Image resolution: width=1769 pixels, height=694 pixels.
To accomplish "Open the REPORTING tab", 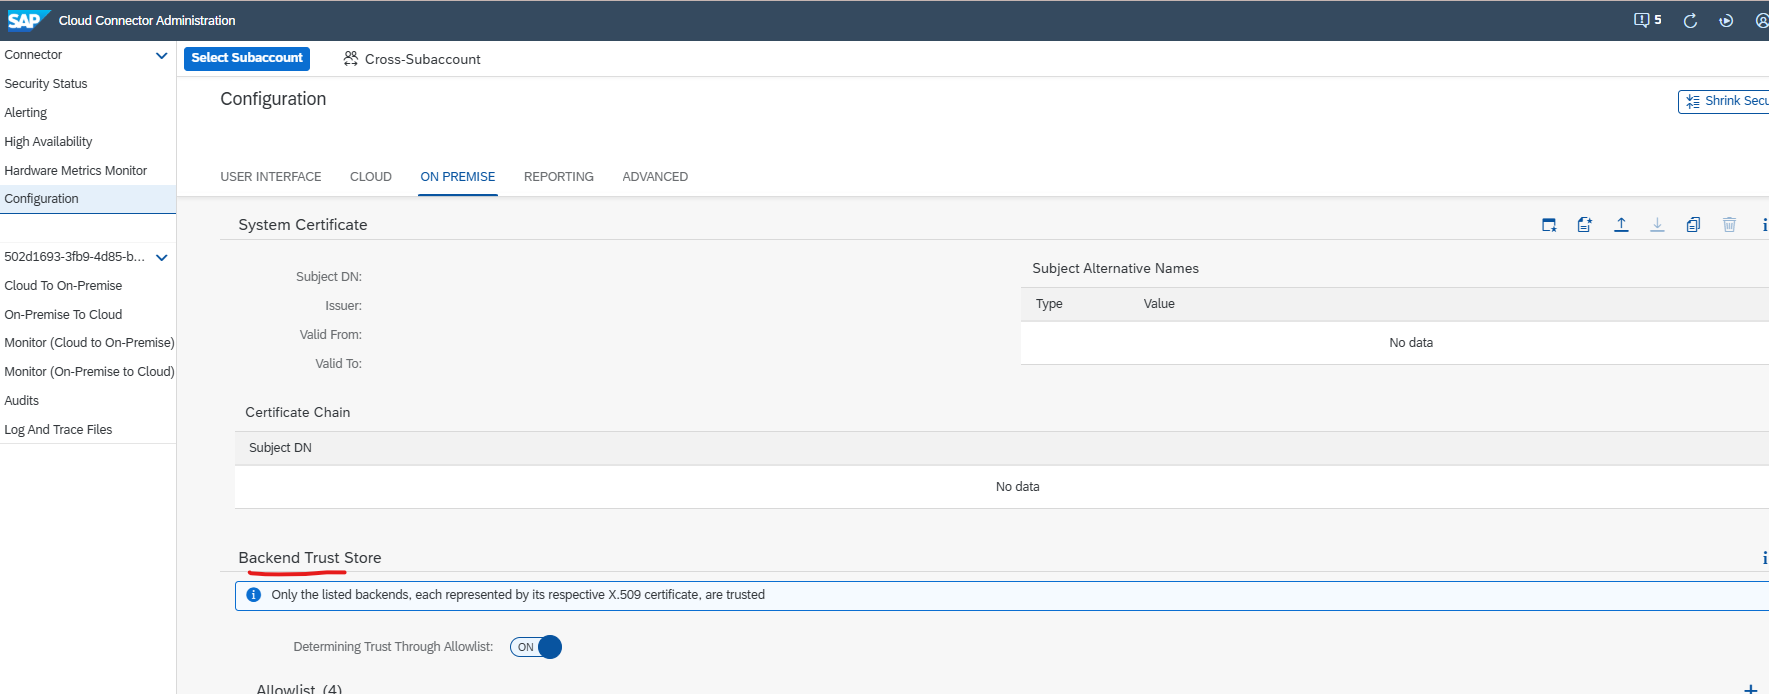I will (559, 177).
